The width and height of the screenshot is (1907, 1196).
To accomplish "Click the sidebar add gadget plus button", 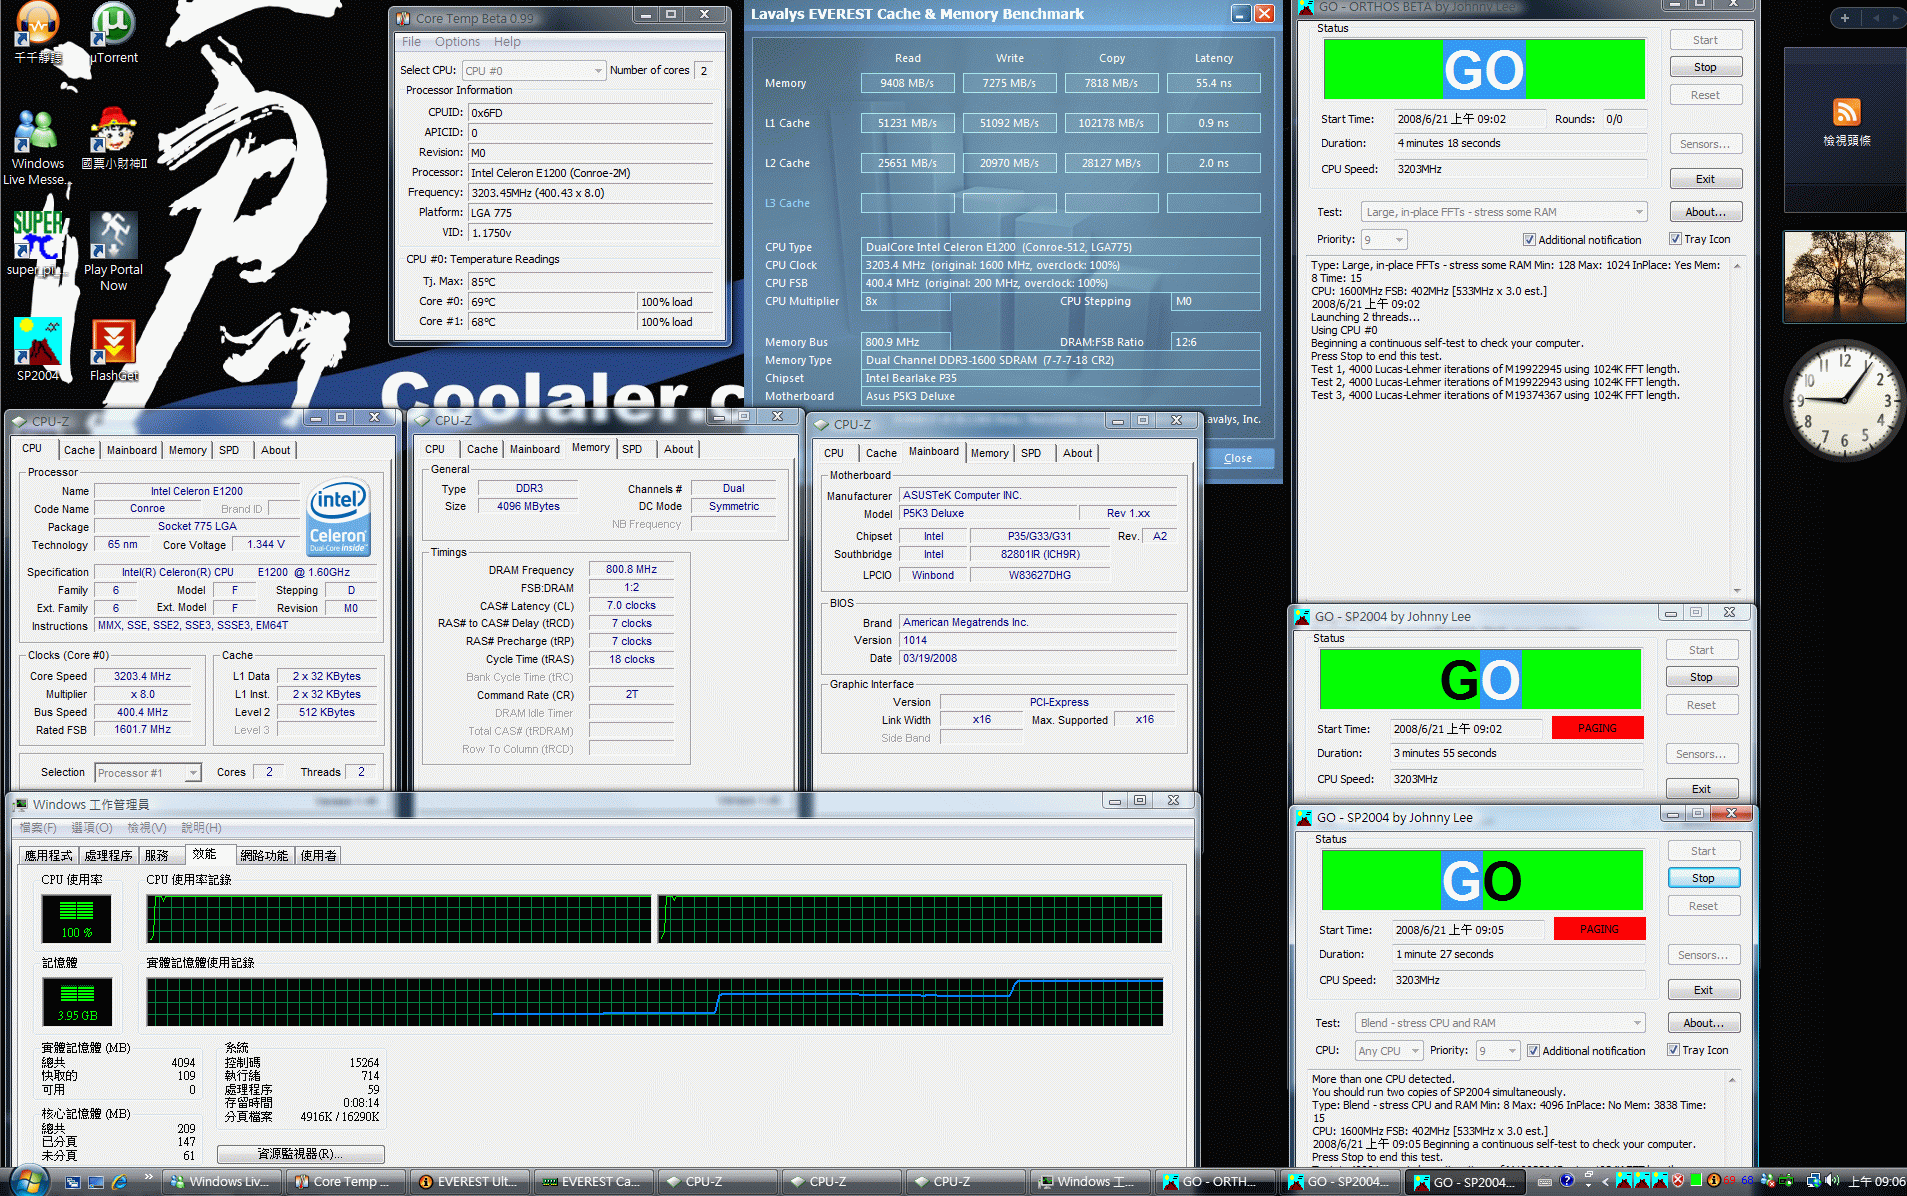I will [x=1845, y=17].
